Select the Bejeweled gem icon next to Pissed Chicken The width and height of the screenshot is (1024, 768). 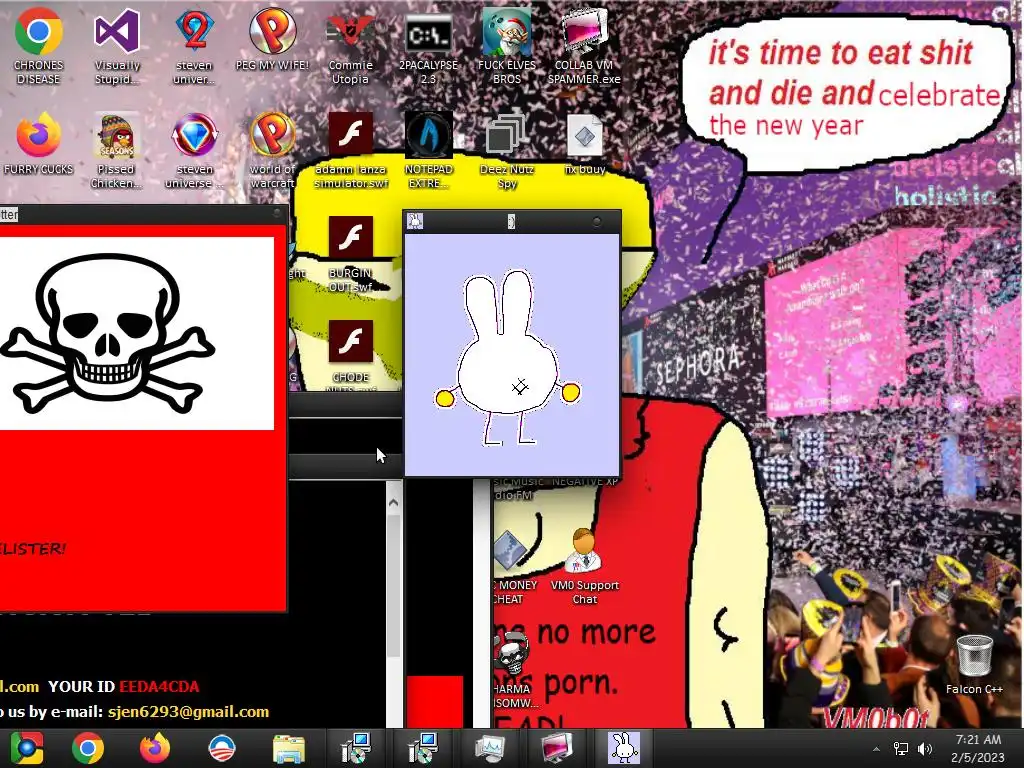(195, 150)
